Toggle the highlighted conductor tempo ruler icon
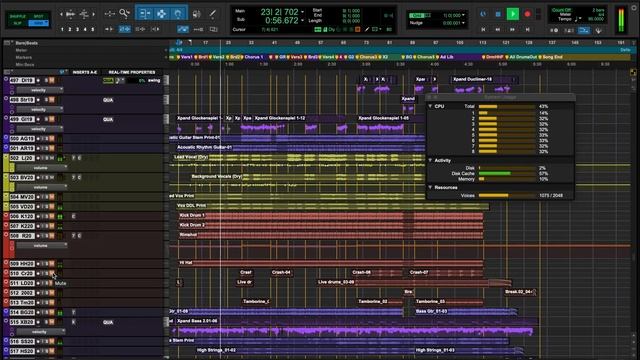Screen dimensions: 640x360 click(584, 30)
